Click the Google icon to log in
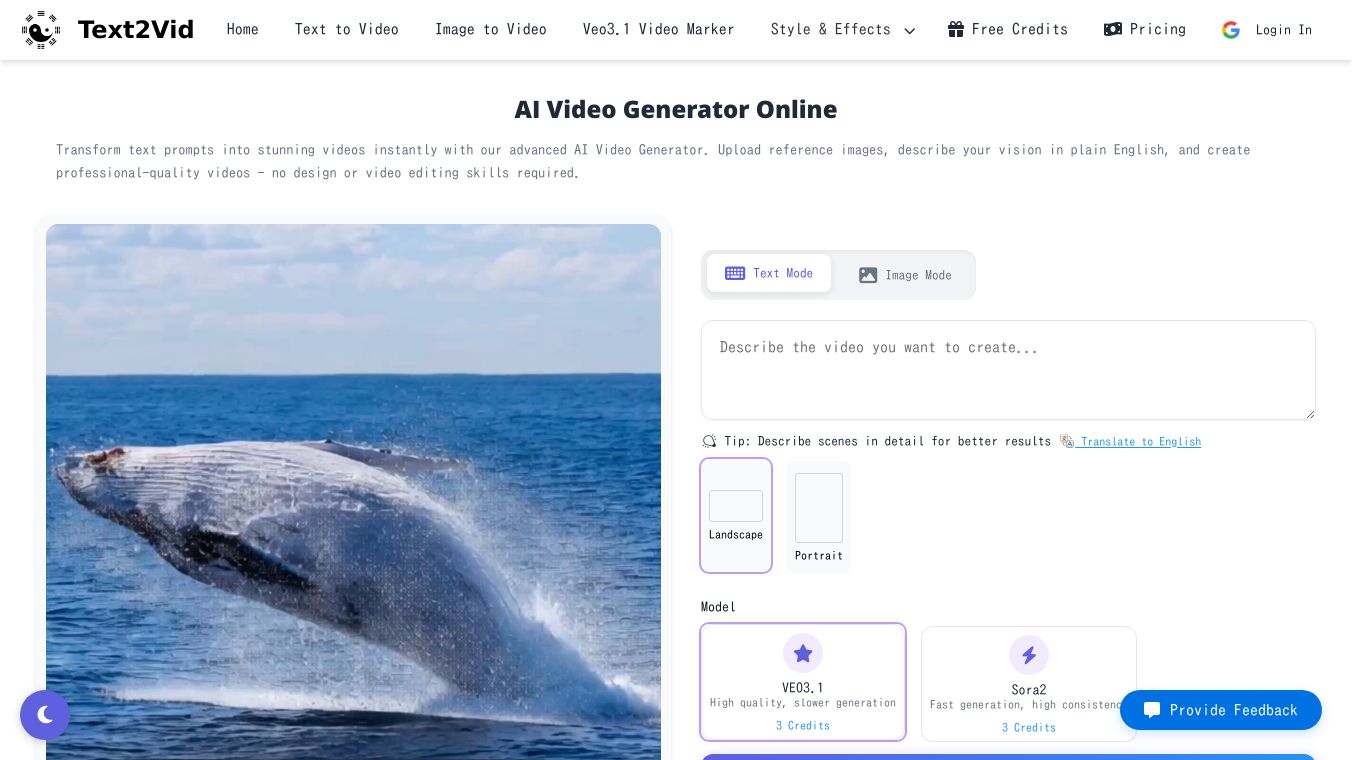The height and width of the screenshot is (760, 1352). click(x=1231, y=30)
